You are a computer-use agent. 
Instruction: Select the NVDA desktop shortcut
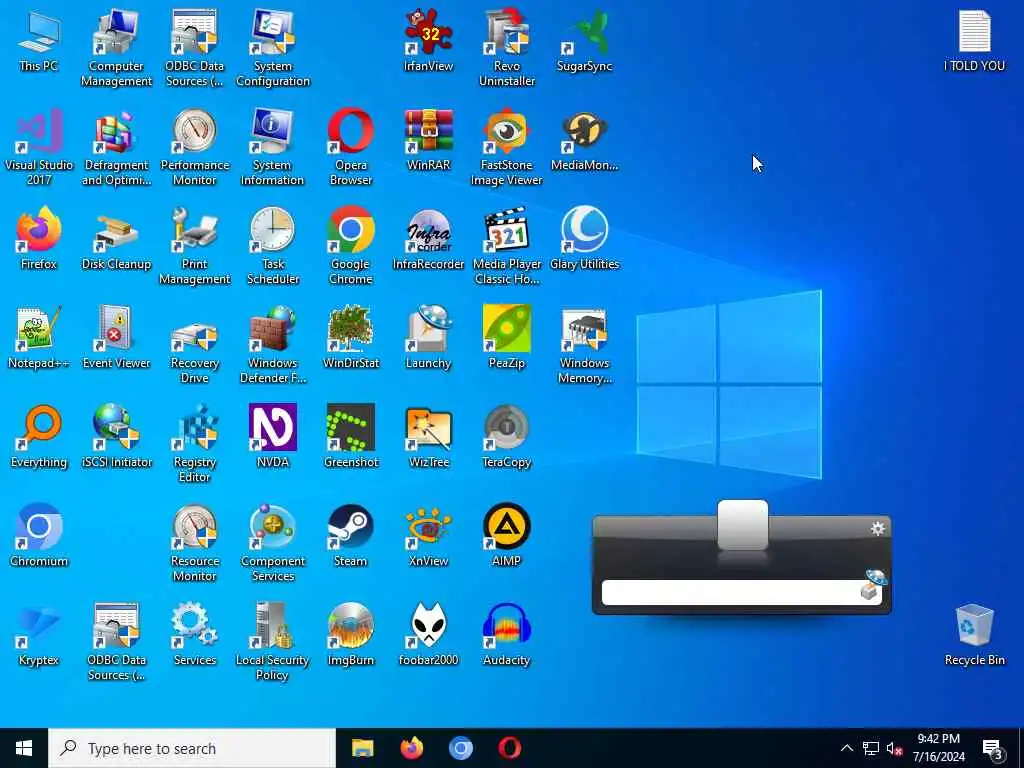(x=272, y=437)
